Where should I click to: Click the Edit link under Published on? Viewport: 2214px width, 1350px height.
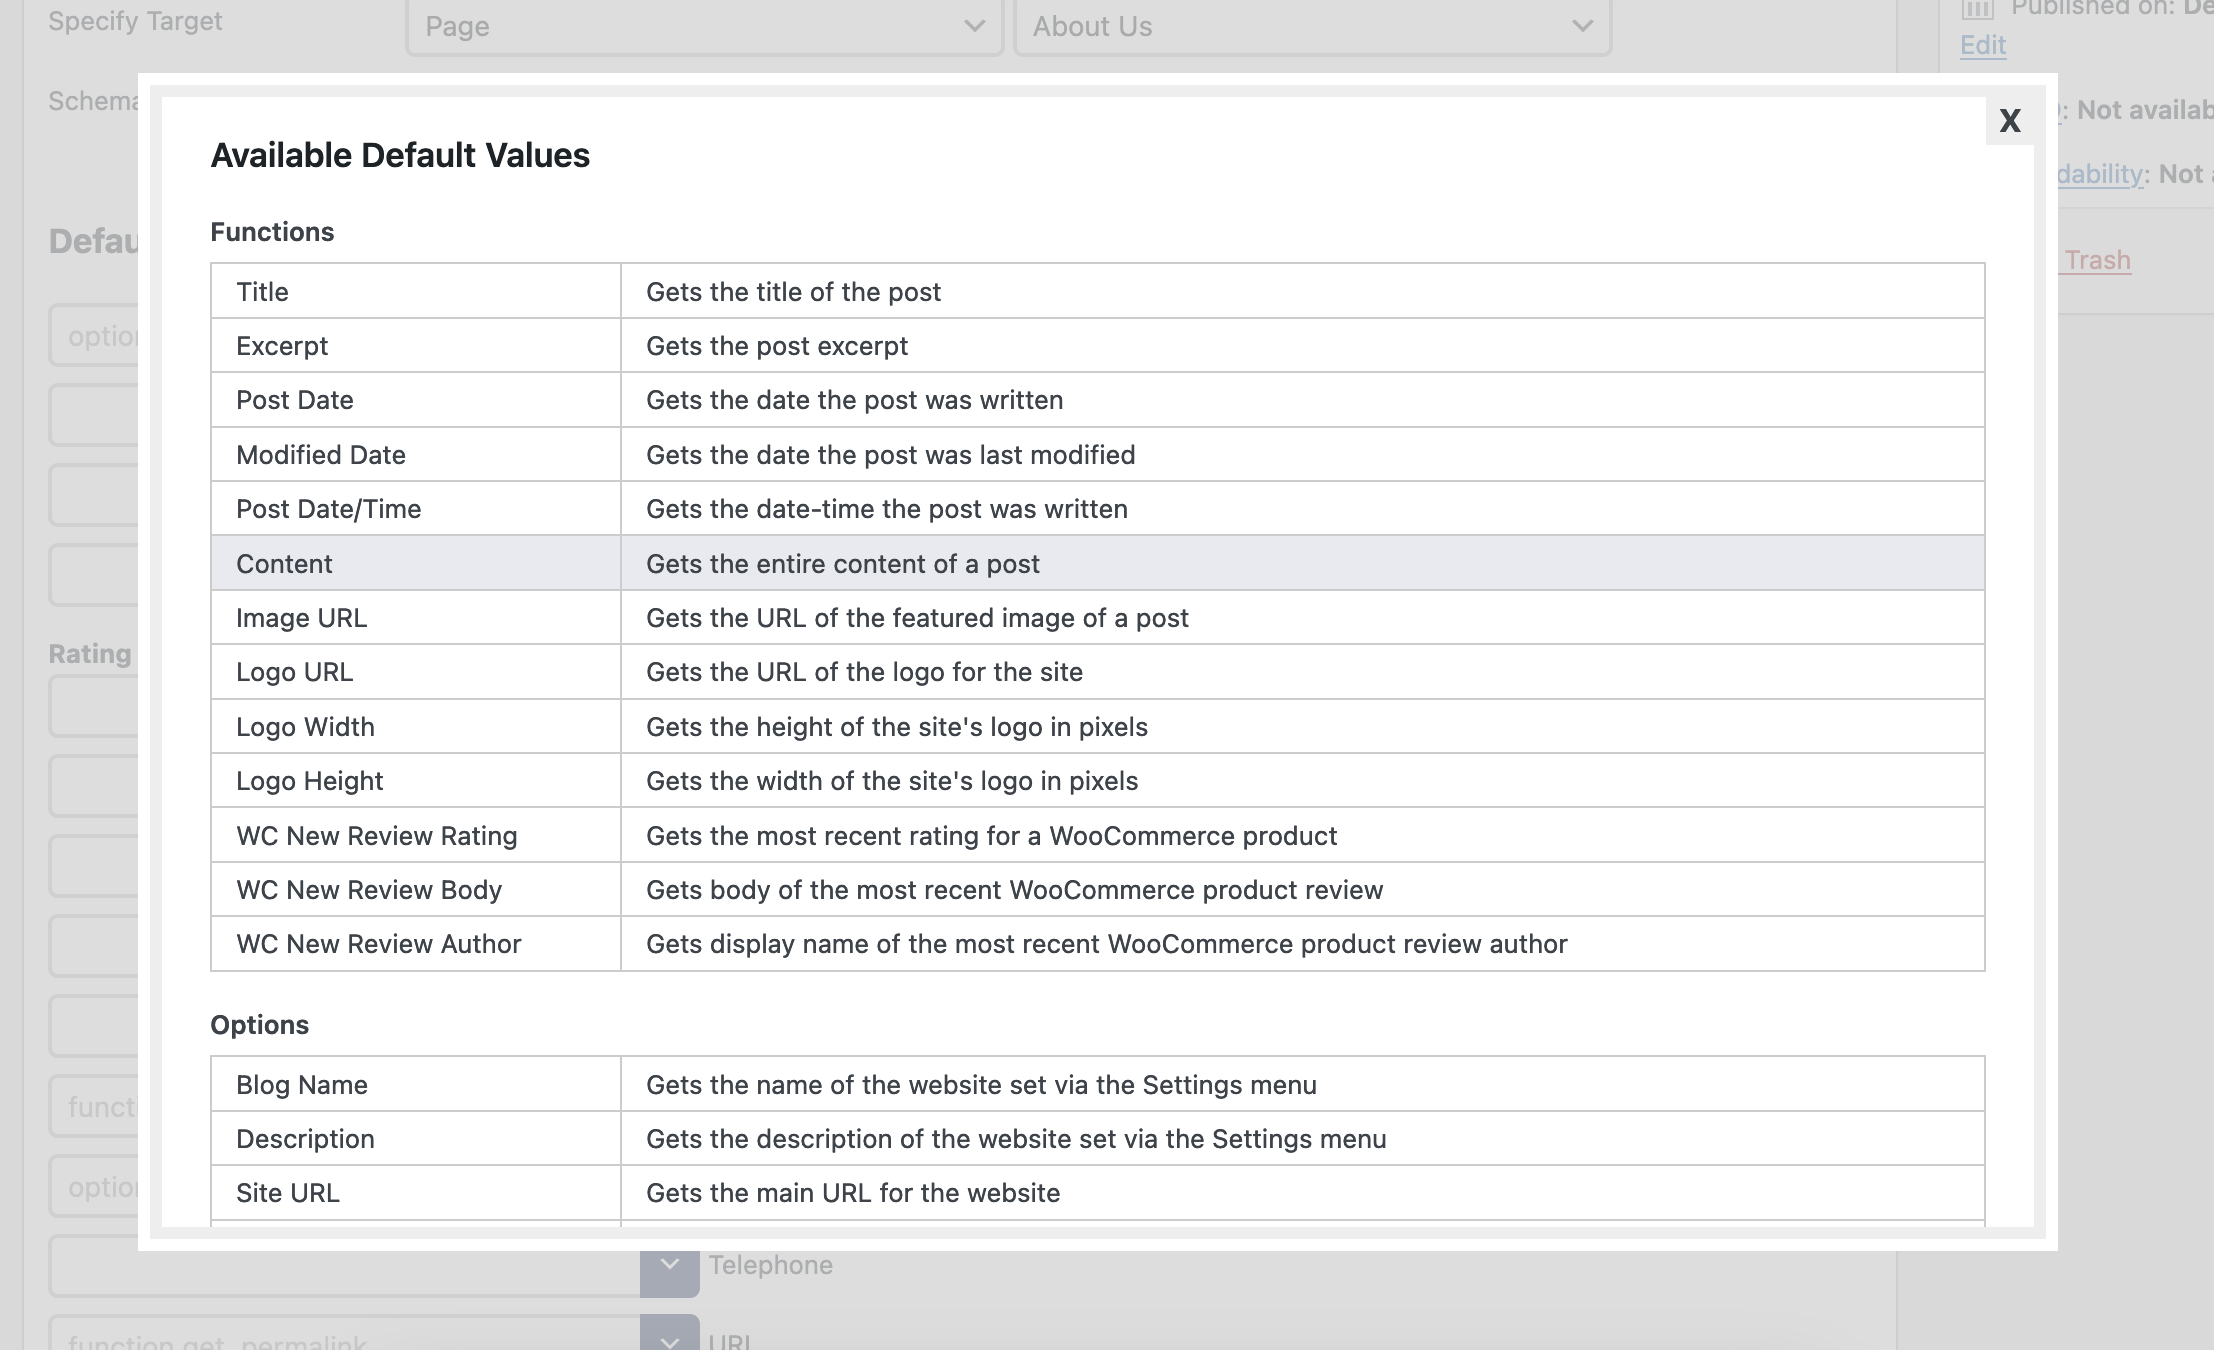1983,45
